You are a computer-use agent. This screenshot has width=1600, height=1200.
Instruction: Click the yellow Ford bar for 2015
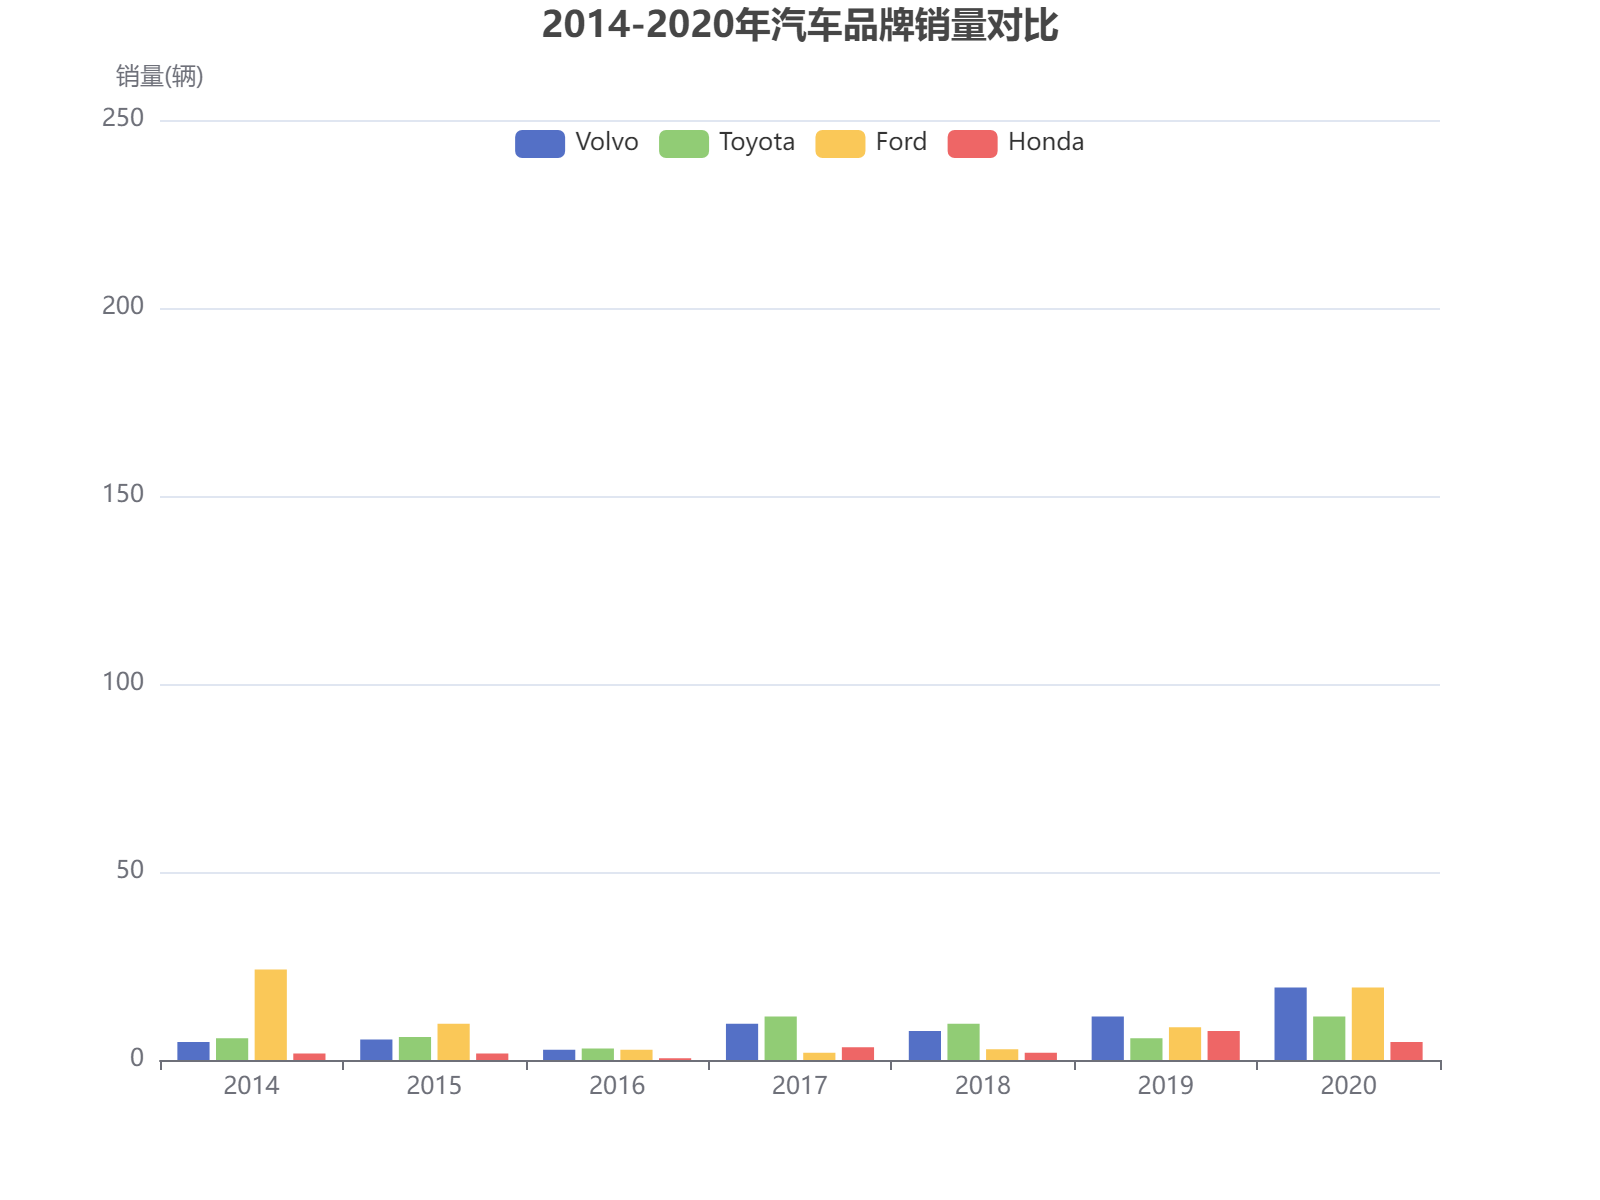click(x=451, y=1040)
